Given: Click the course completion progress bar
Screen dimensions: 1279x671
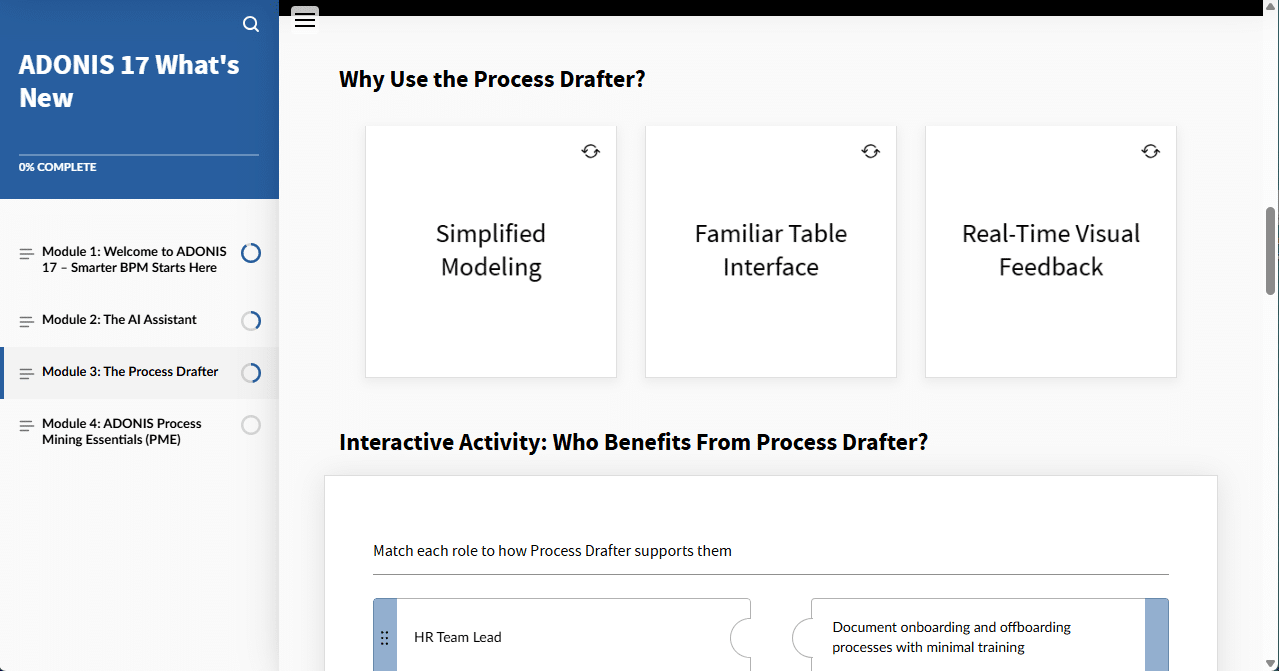Looking at the screenshot, I should 139,155.
